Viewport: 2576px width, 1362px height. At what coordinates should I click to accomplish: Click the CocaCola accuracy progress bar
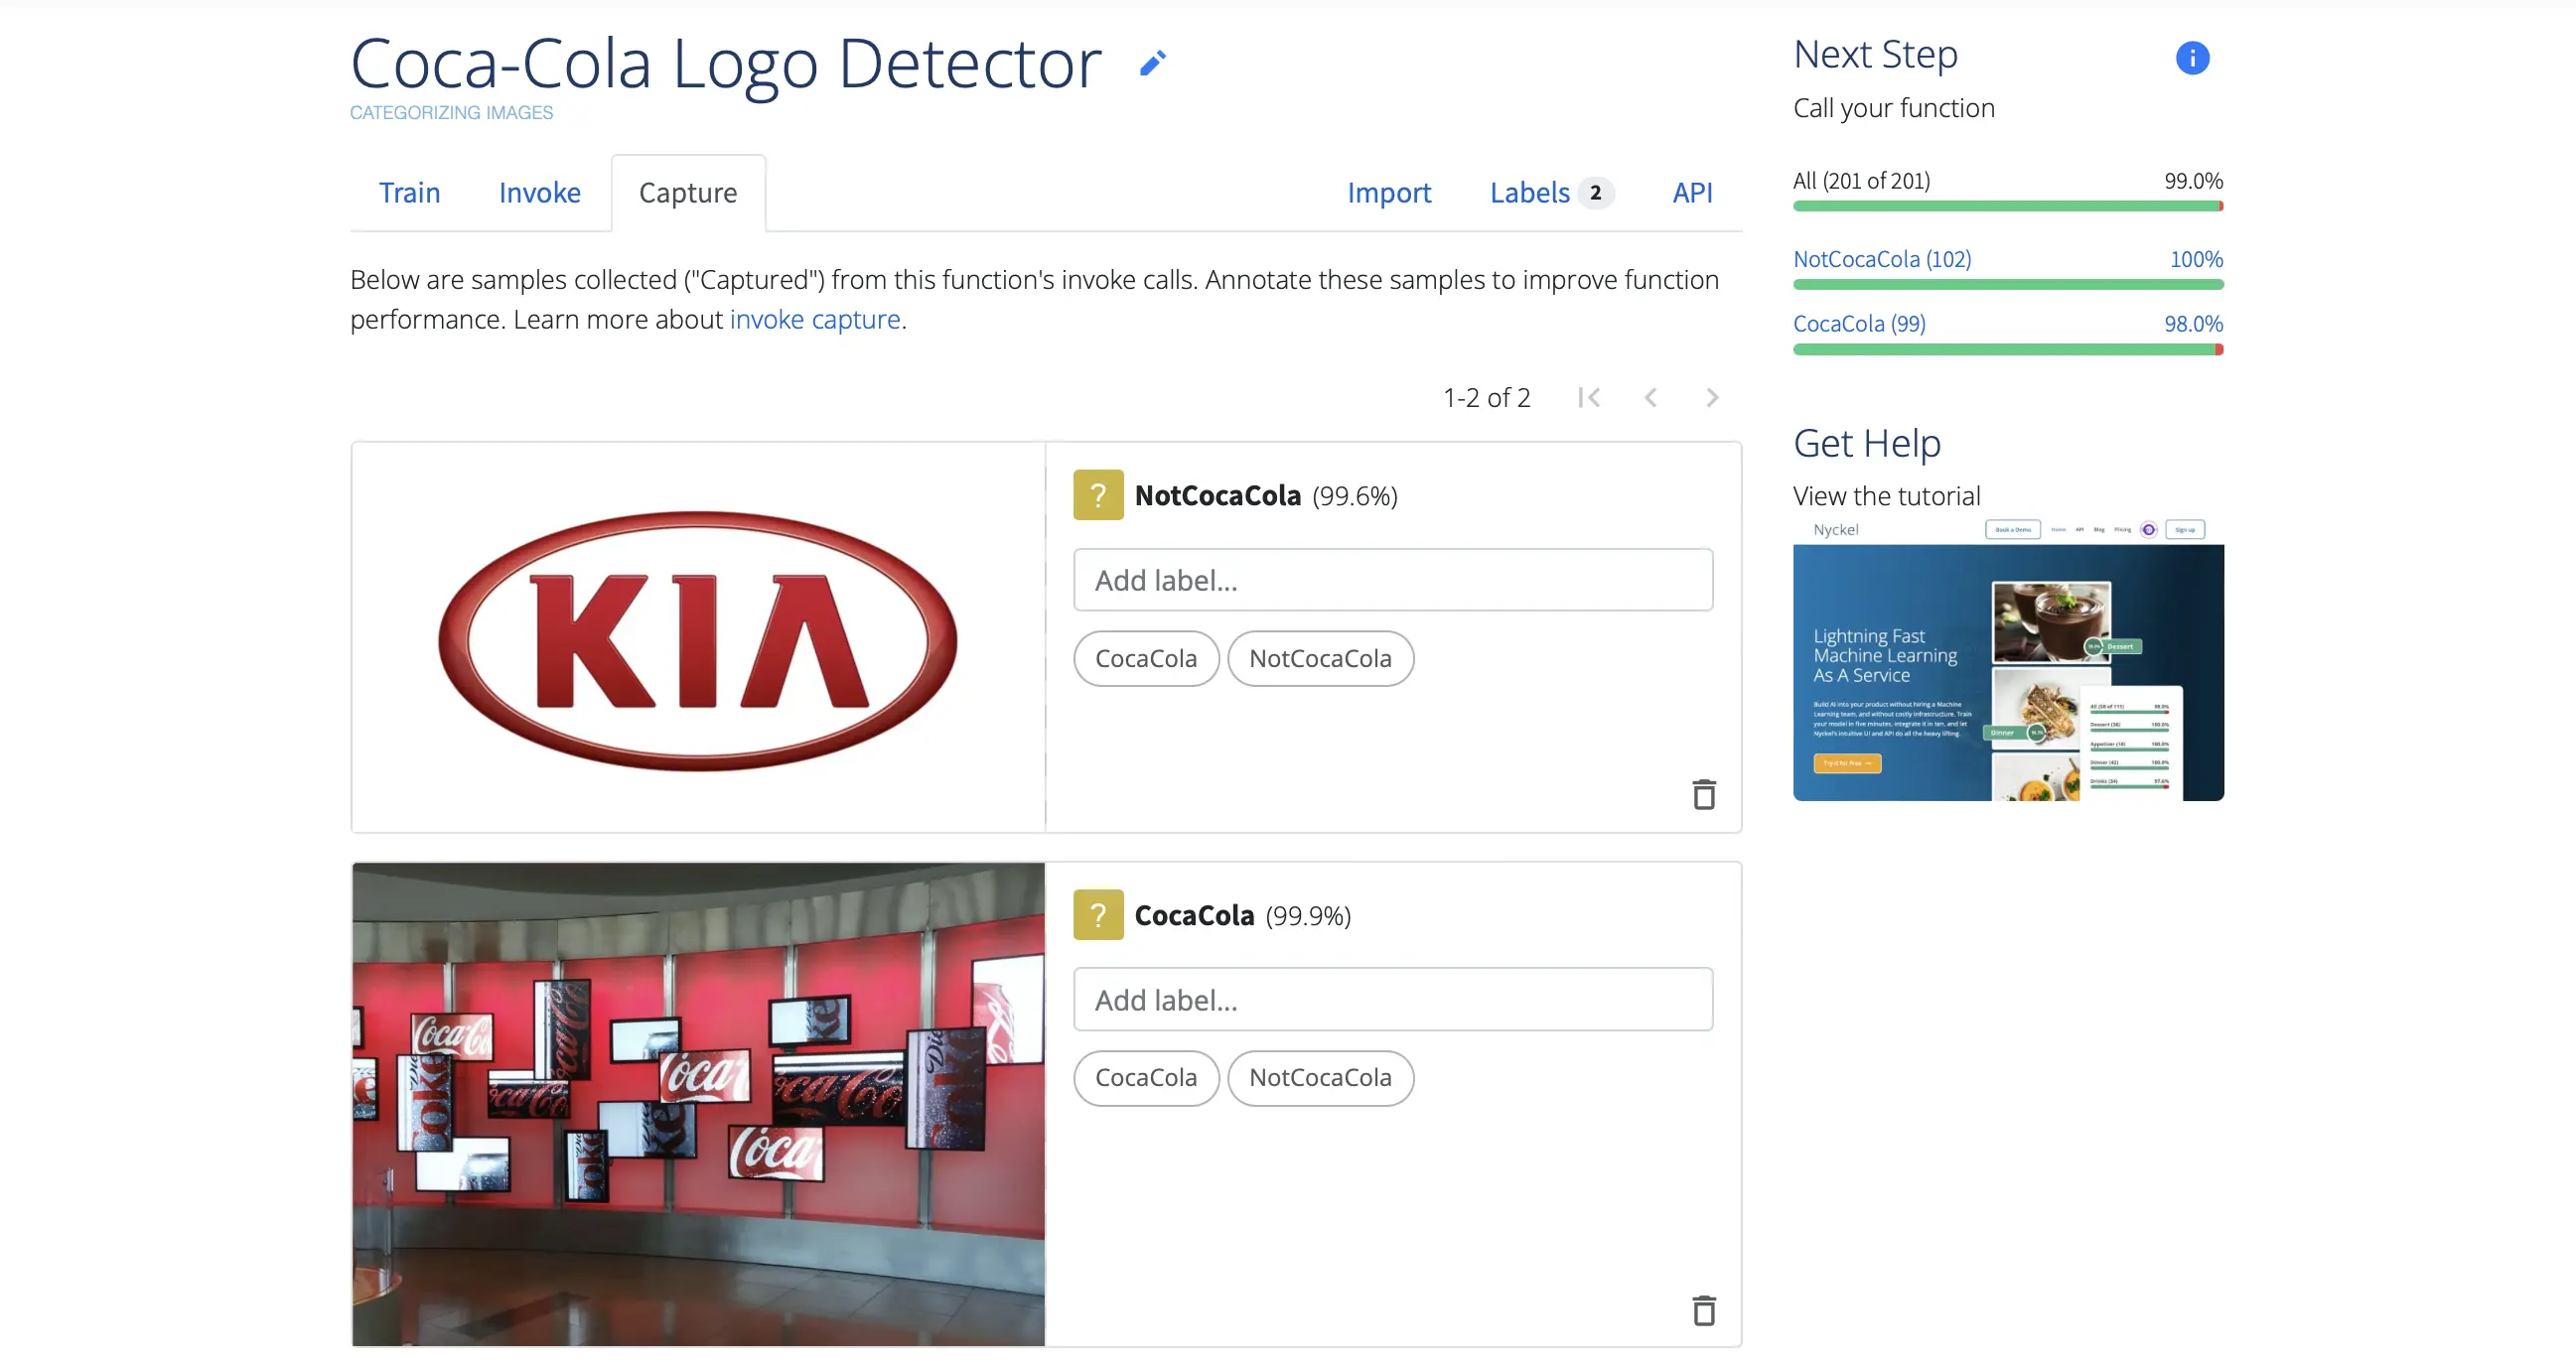point(2008,350)
